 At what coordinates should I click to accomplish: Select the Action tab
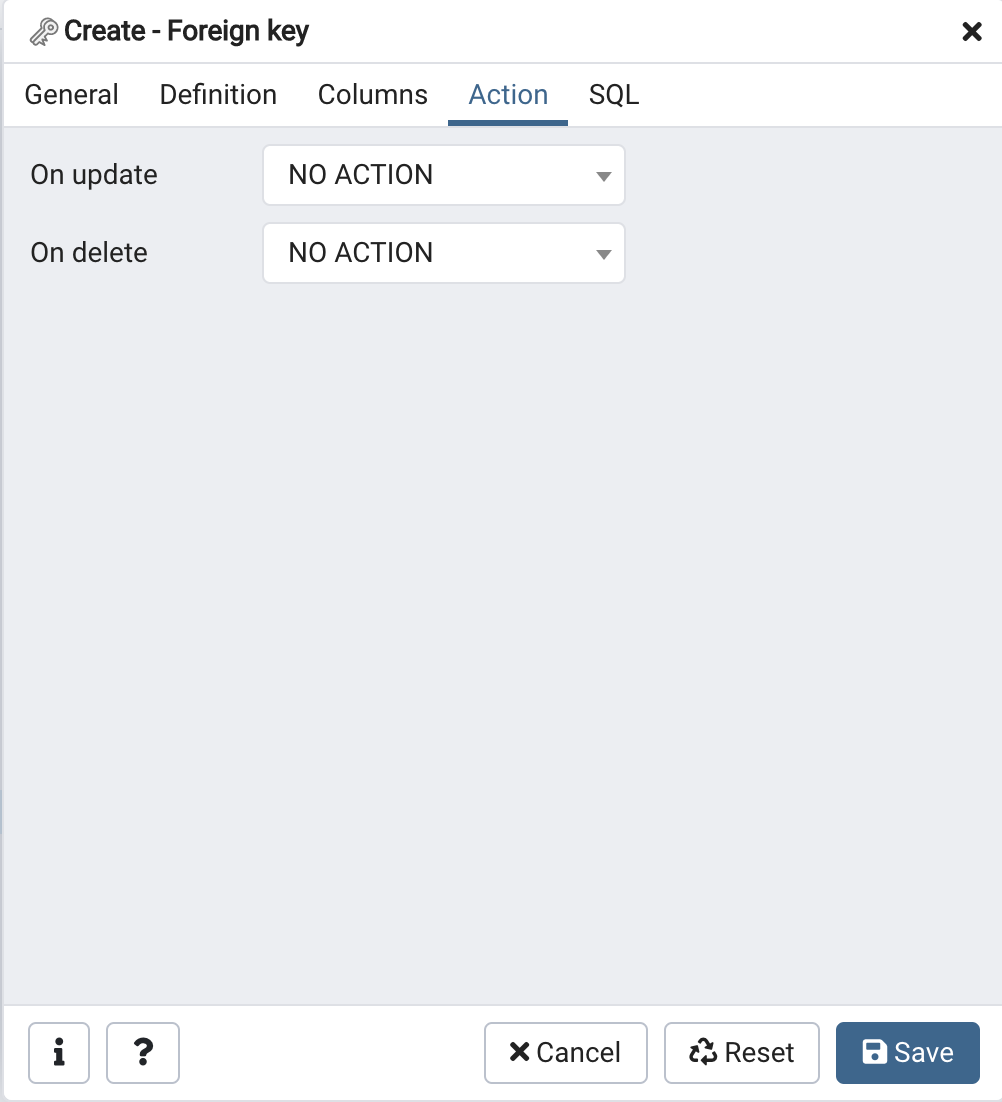pos(508,95)
